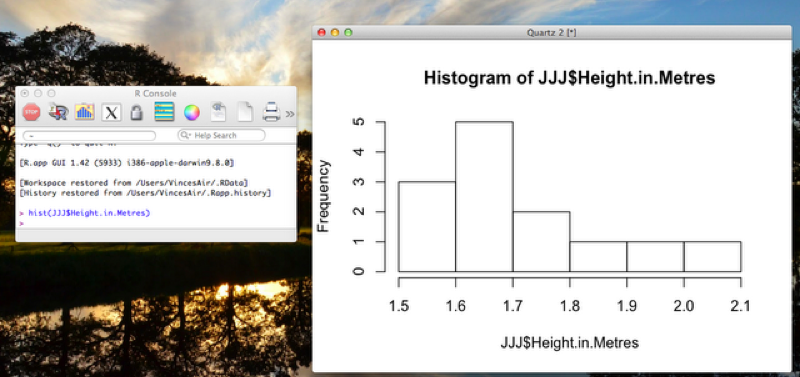Viewport: 800px width, 377px height.
Task: Open a new Quartz device window icon
Action: pos(85,112)
